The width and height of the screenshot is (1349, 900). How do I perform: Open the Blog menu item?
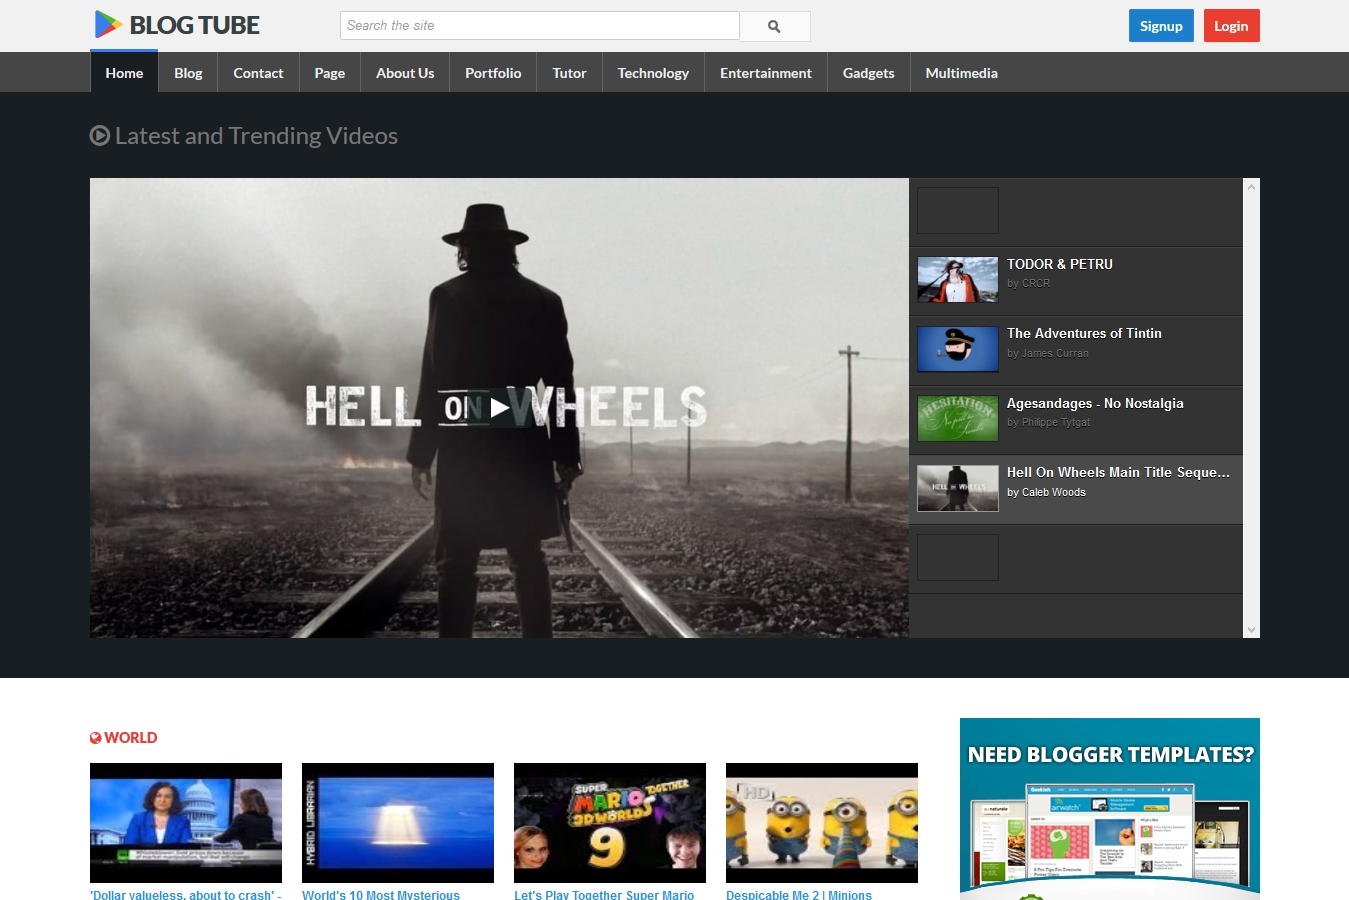188,72
